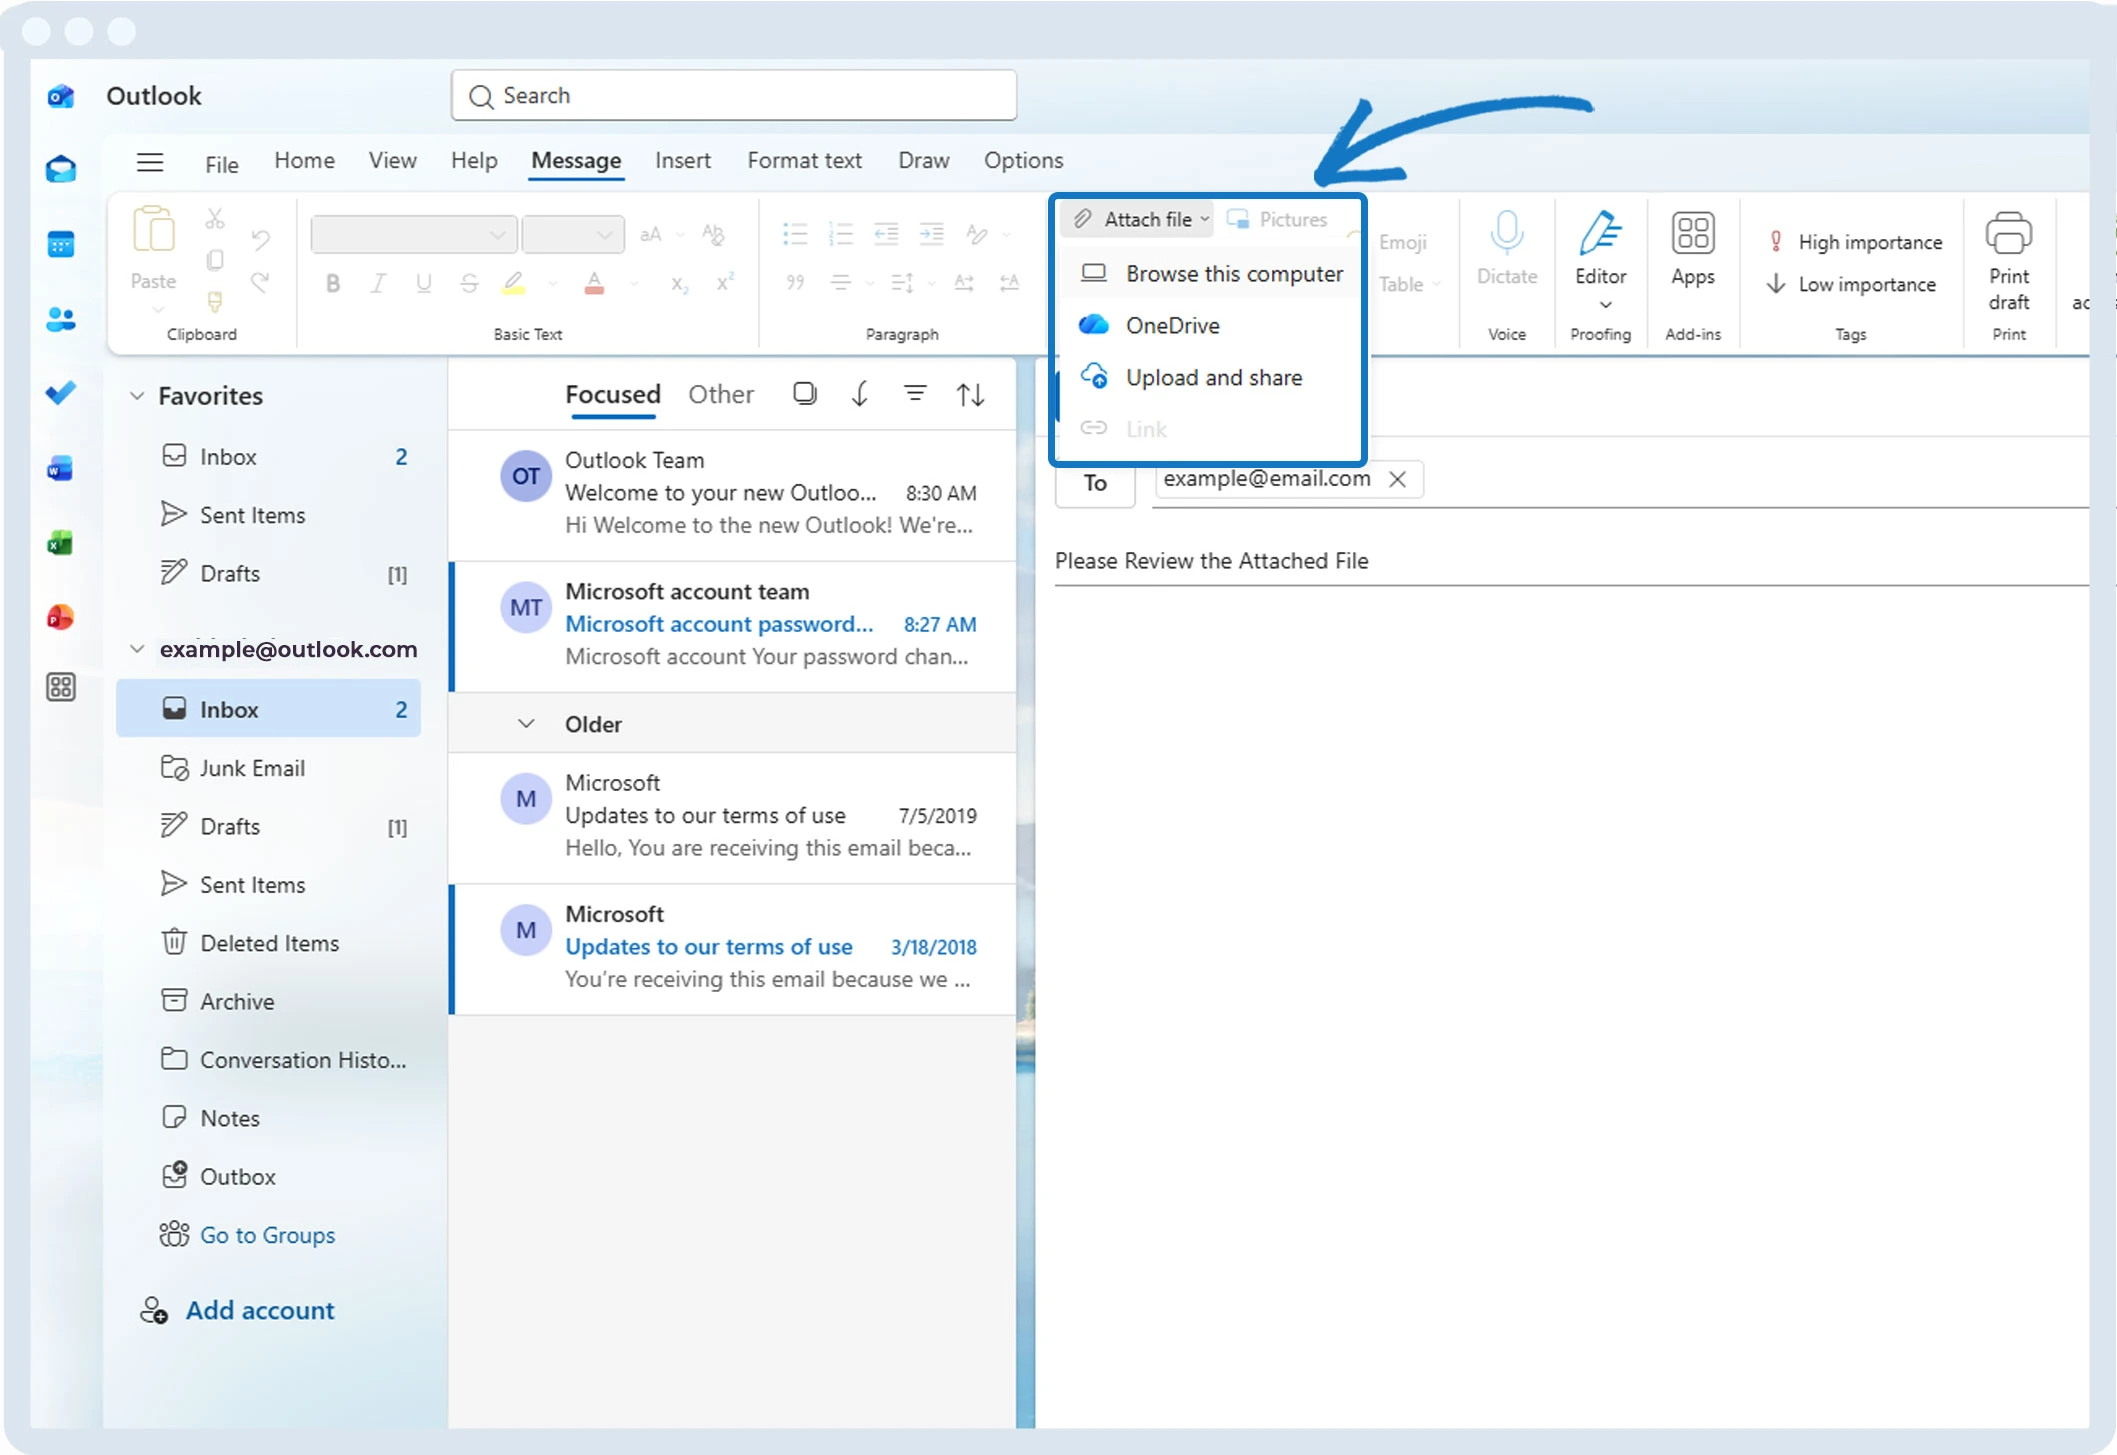Choose OneDrive from attach menu
2117x1455 pixels.
pyautogui.click(x=1210, y=325)
